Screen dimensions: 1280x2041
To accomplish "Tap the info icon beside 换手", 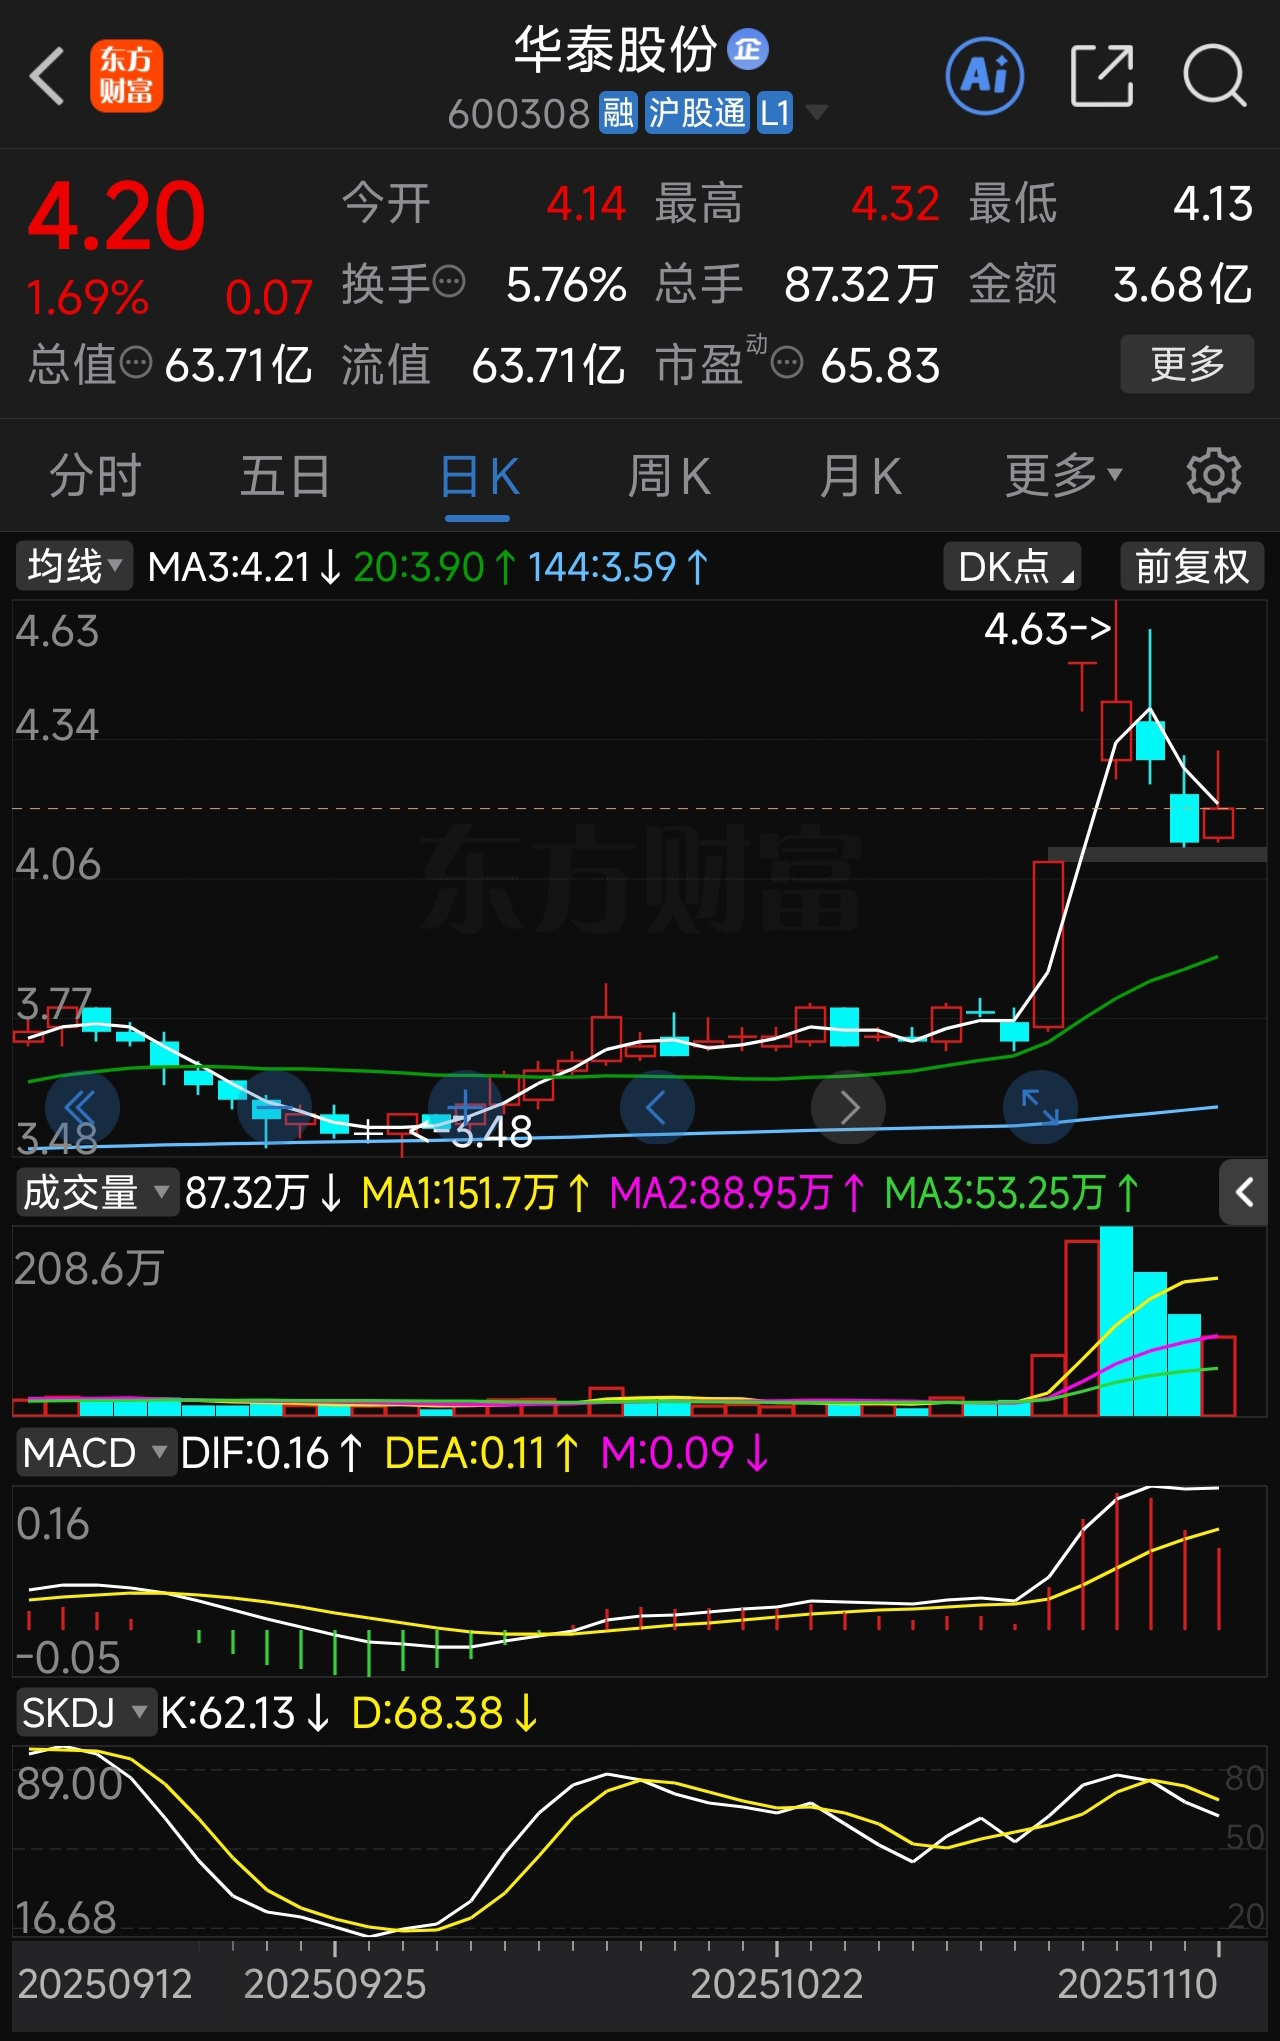I will [449, 283].
